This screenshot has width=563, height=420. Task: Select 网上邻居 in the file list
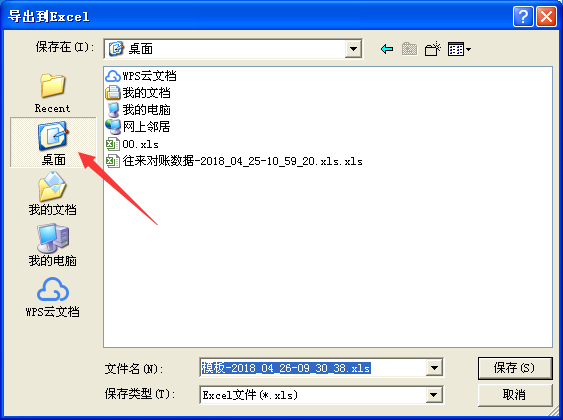pyautogui.click(x=138, y=127)
